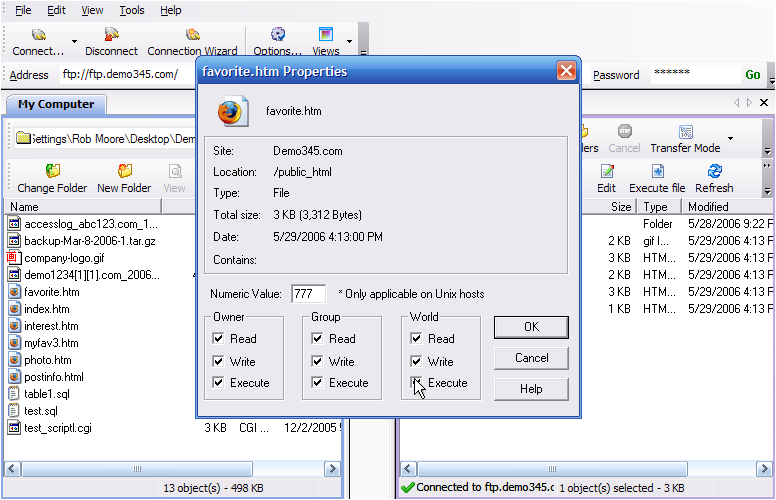Confirm properties with OK button
The height and width of the screenshot is (500, 776).
click(x=531, y=327)
